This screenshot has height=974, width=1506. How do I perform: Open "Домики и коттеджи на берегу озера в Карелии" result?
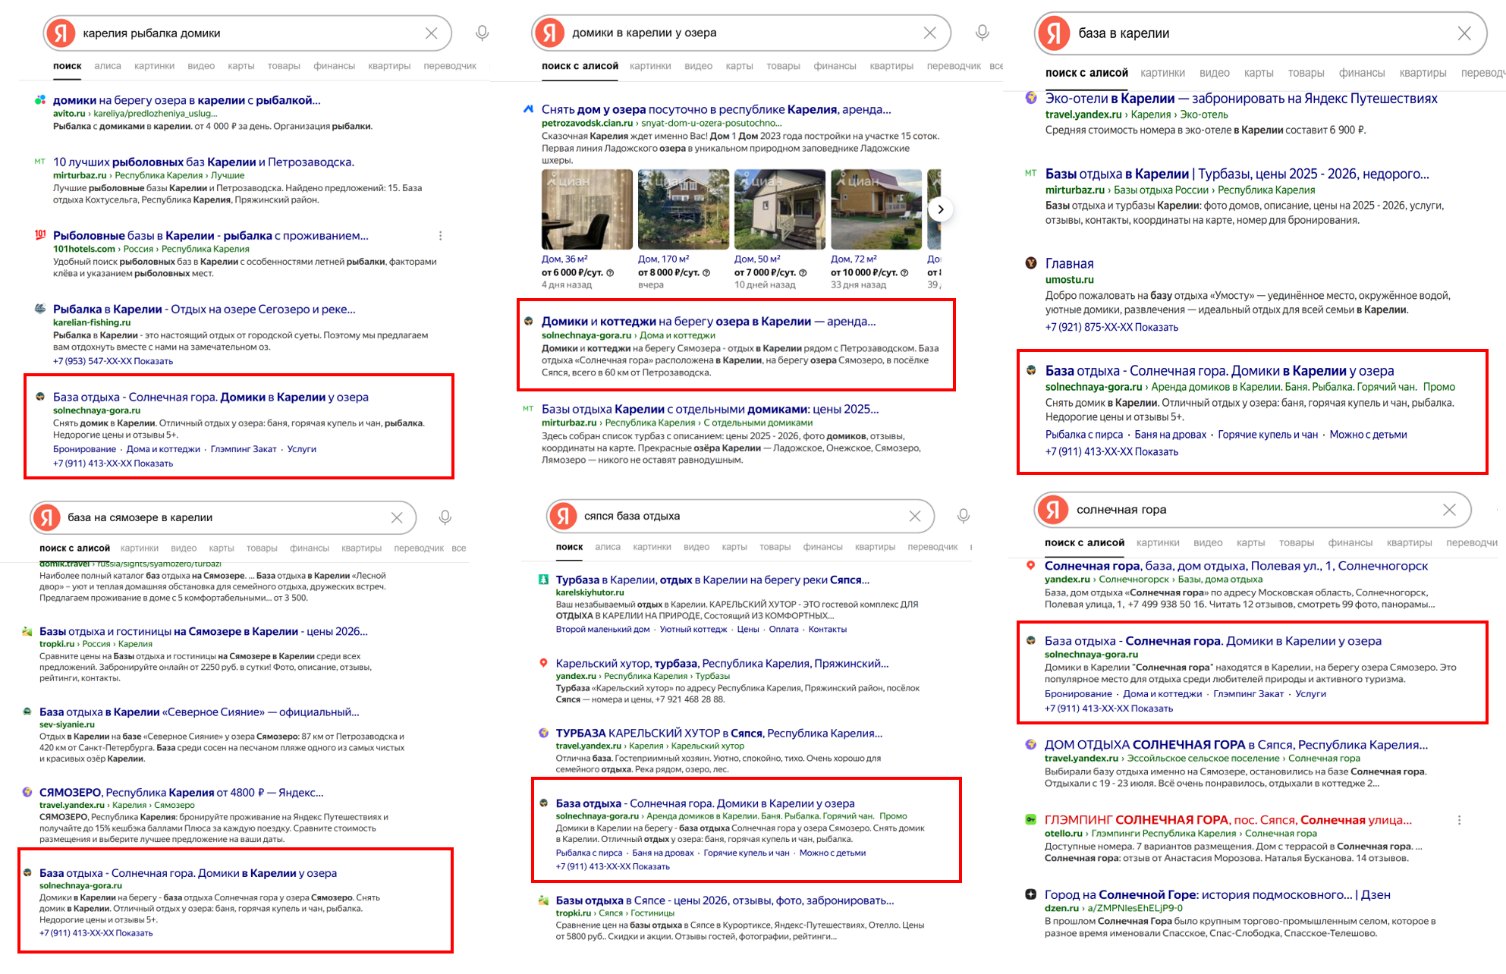708,322
